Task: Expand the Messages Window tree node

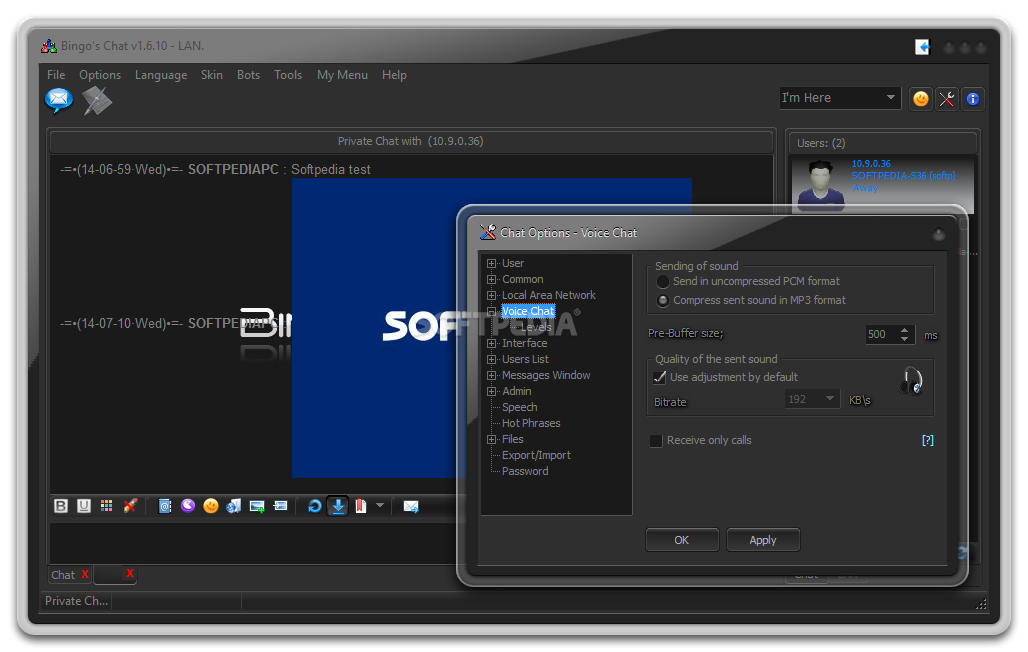Action: tap(492, 376)
